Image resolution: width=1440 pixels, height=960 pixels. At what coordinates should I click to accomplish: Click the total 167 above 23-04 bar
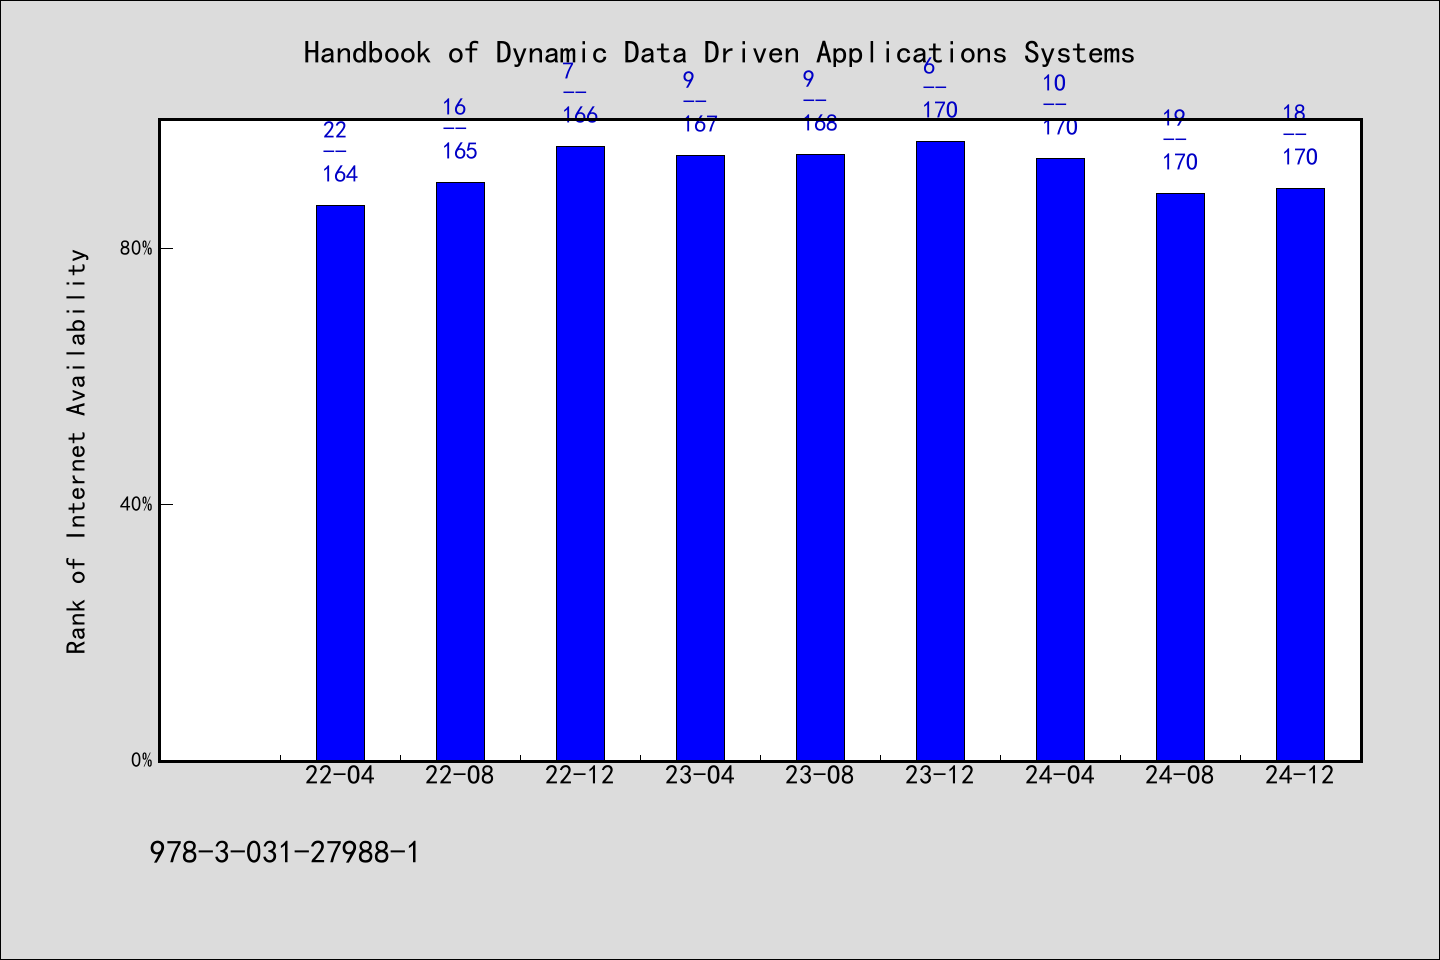pyautogui.click(x=700, y=124)
